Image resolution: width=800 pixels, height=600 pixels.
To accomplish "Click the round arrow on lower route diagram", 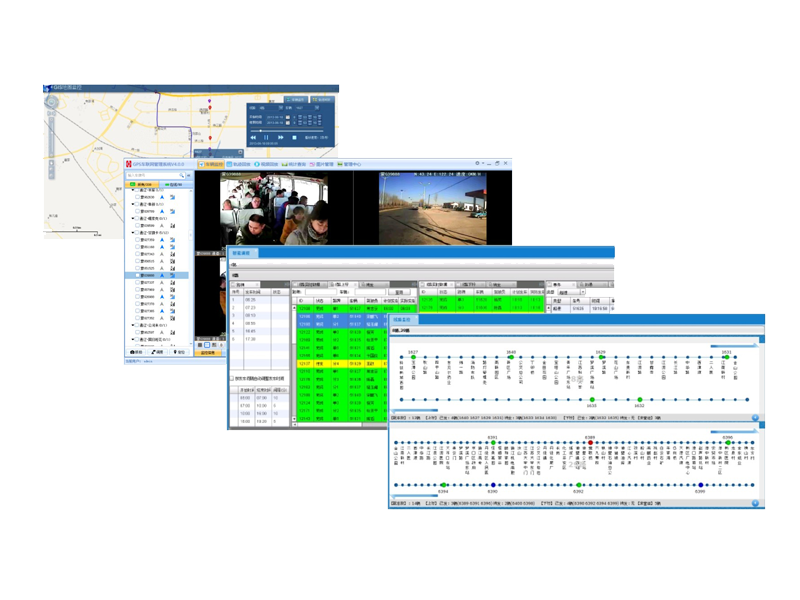I will 755,504.
